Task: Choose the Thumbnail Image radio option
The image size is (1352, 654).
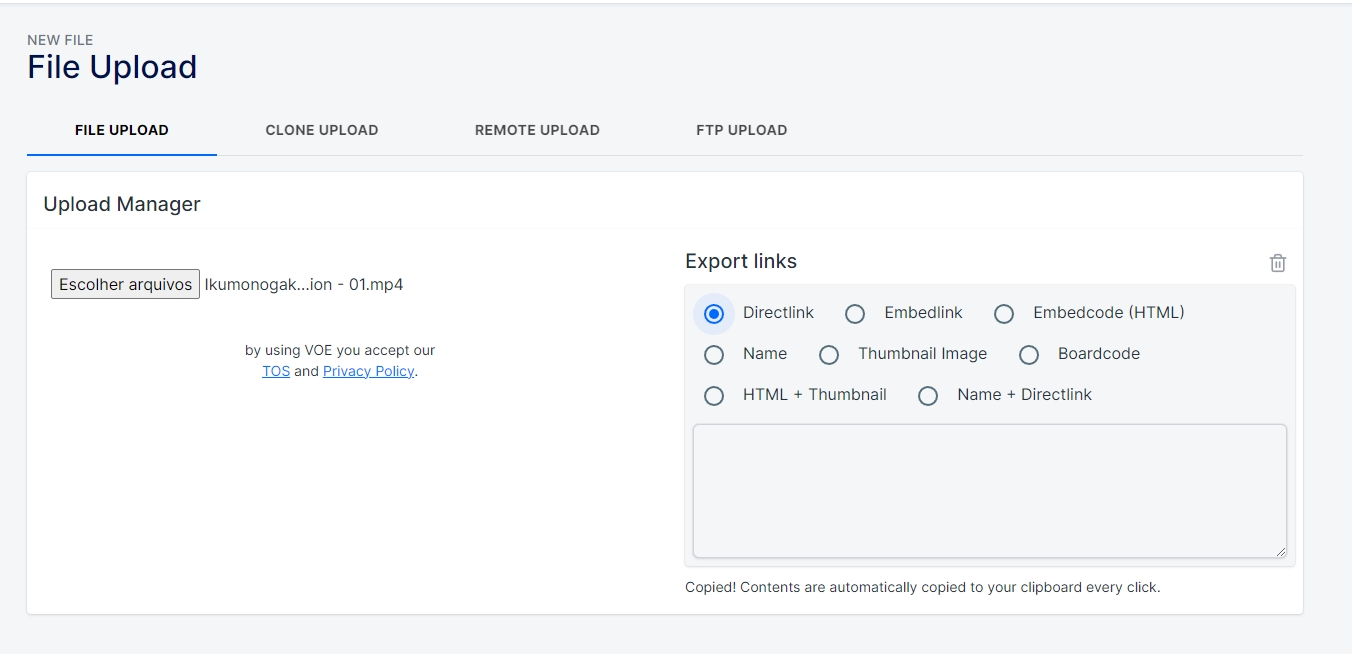Action: click(x=829, y=355)
